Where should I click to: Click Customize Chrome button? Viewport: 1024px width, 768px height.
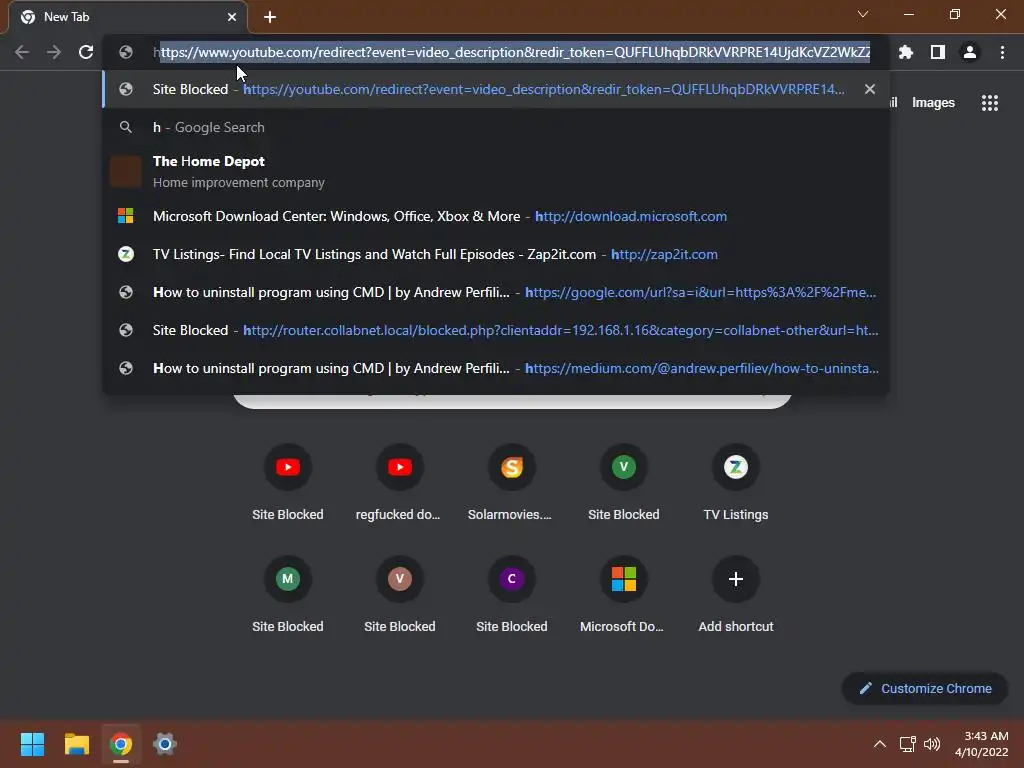pyautogui.click(x=925, y=688)
